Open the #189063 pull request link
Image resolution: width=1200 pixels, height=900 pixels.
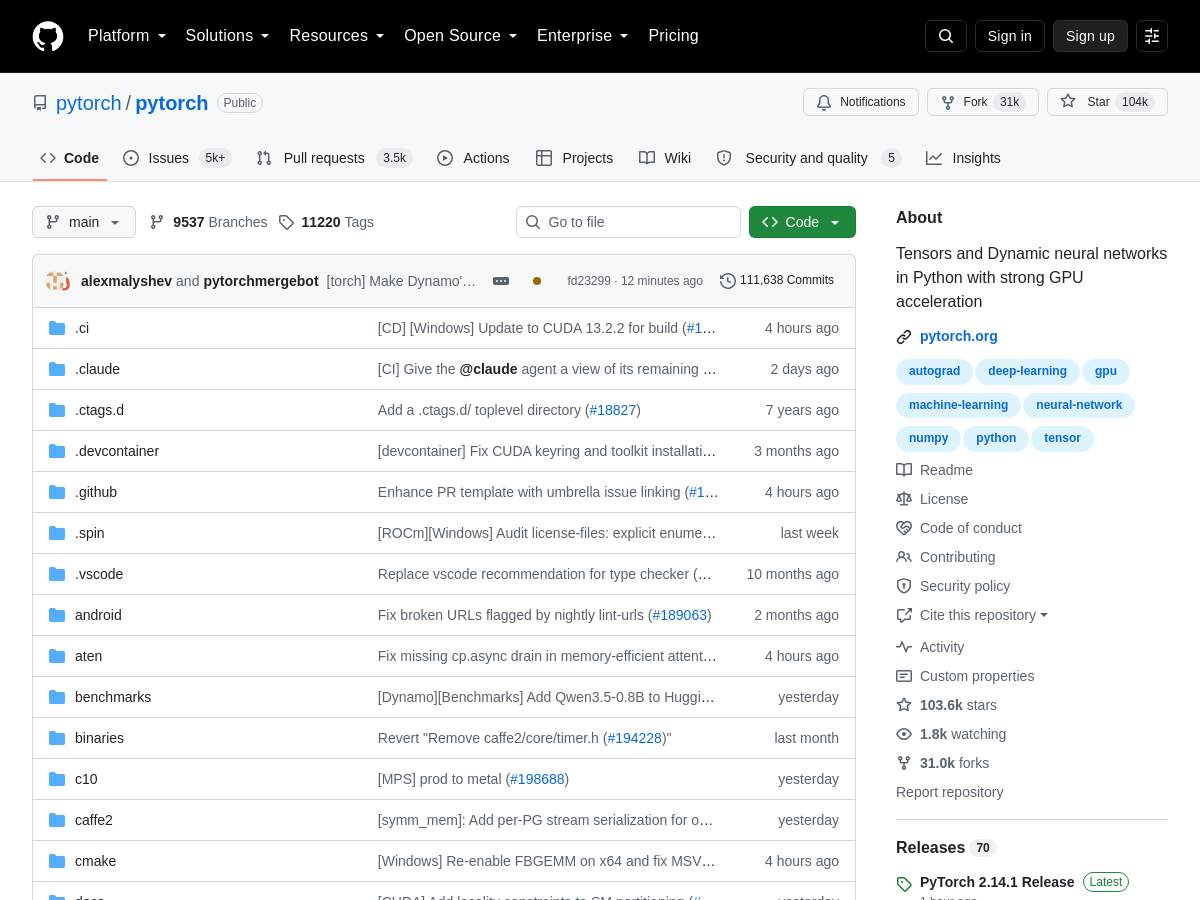(680, 615)
